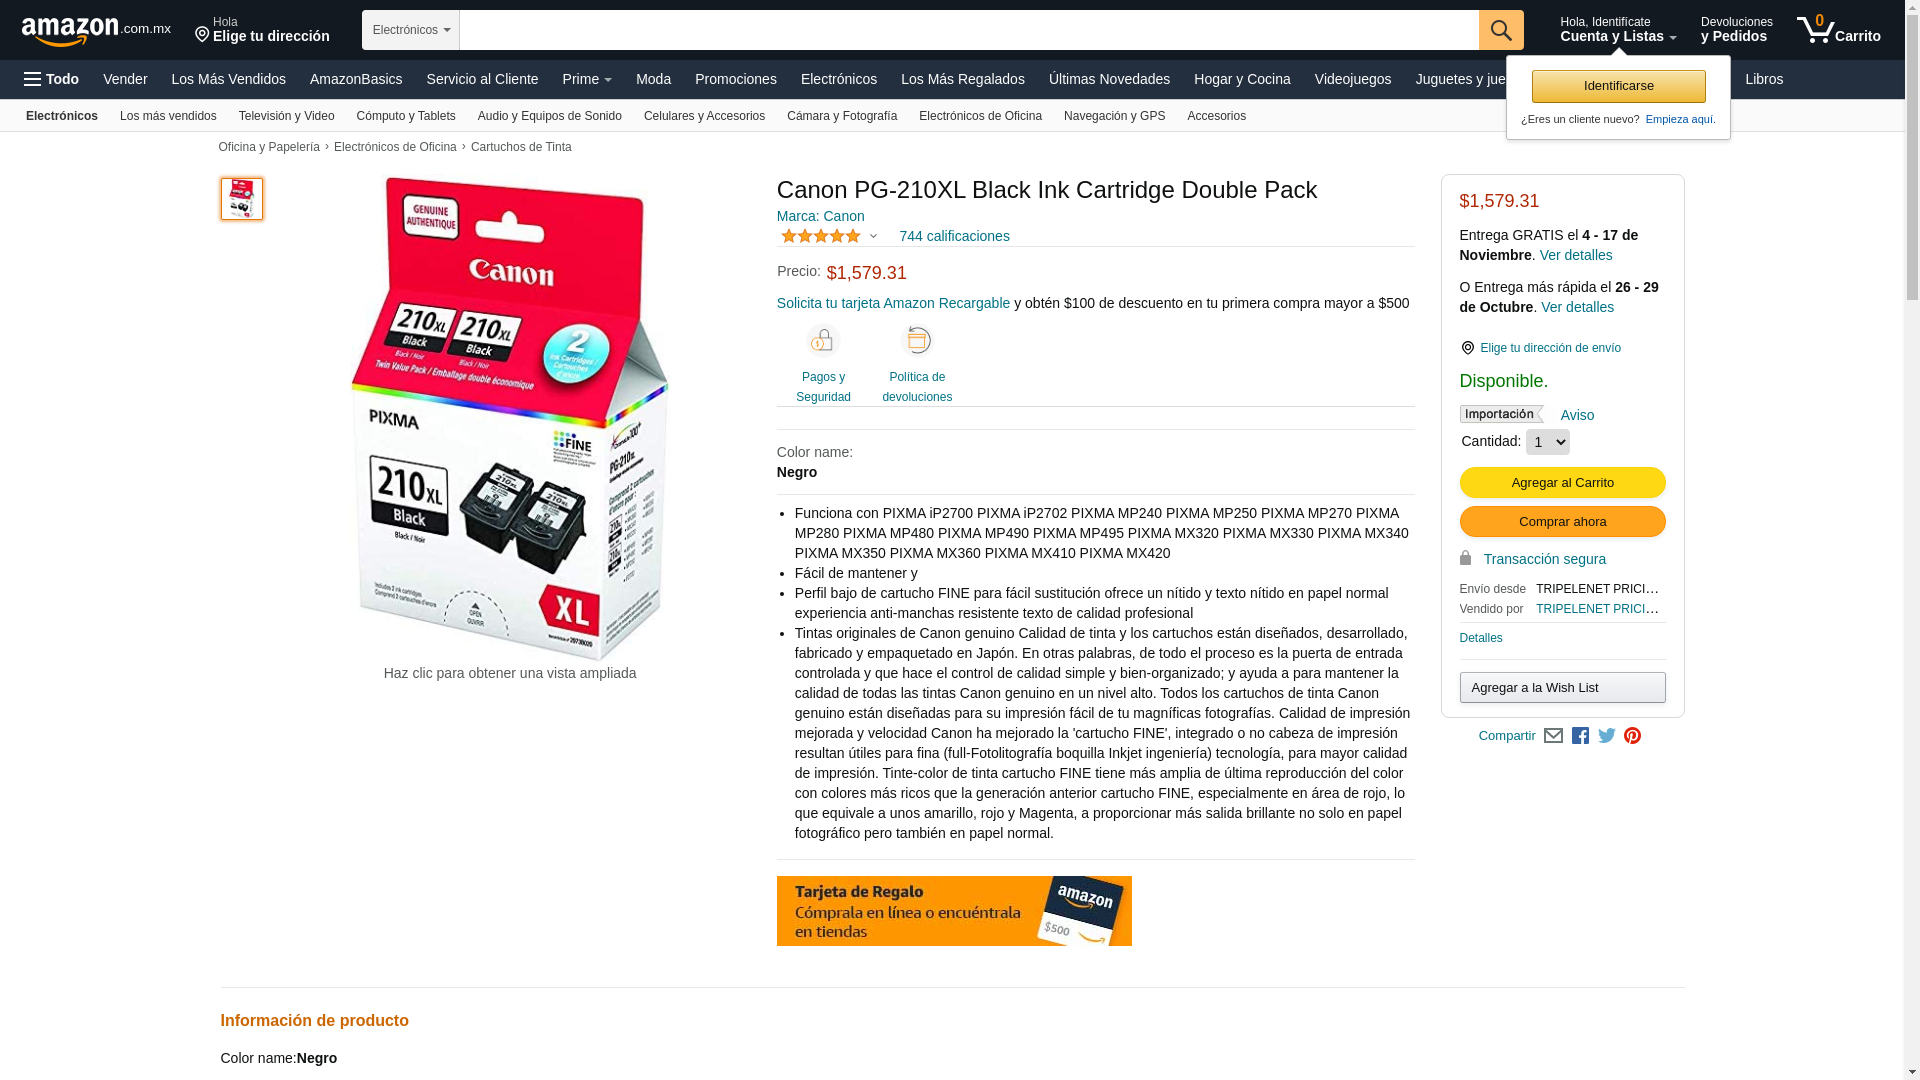Image resolution: width=1920 pixels, height=1080 pixels.
Task: Open the Cantidad quantity dropdown
Action: pyautogui.click(x=1547, y=442)
